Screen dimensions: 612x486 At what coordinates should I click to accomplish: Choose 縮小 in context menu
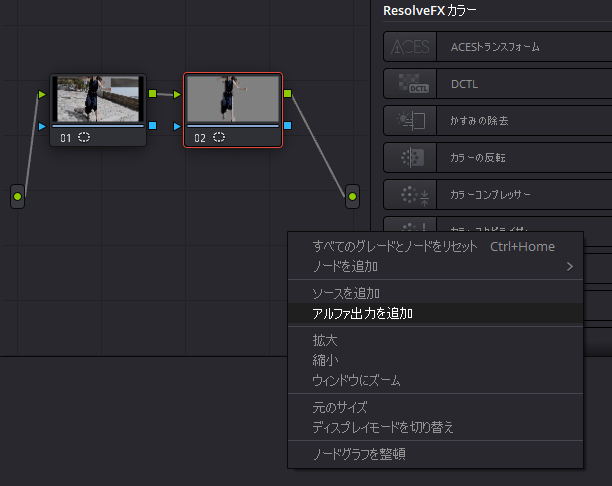[435, 360]
